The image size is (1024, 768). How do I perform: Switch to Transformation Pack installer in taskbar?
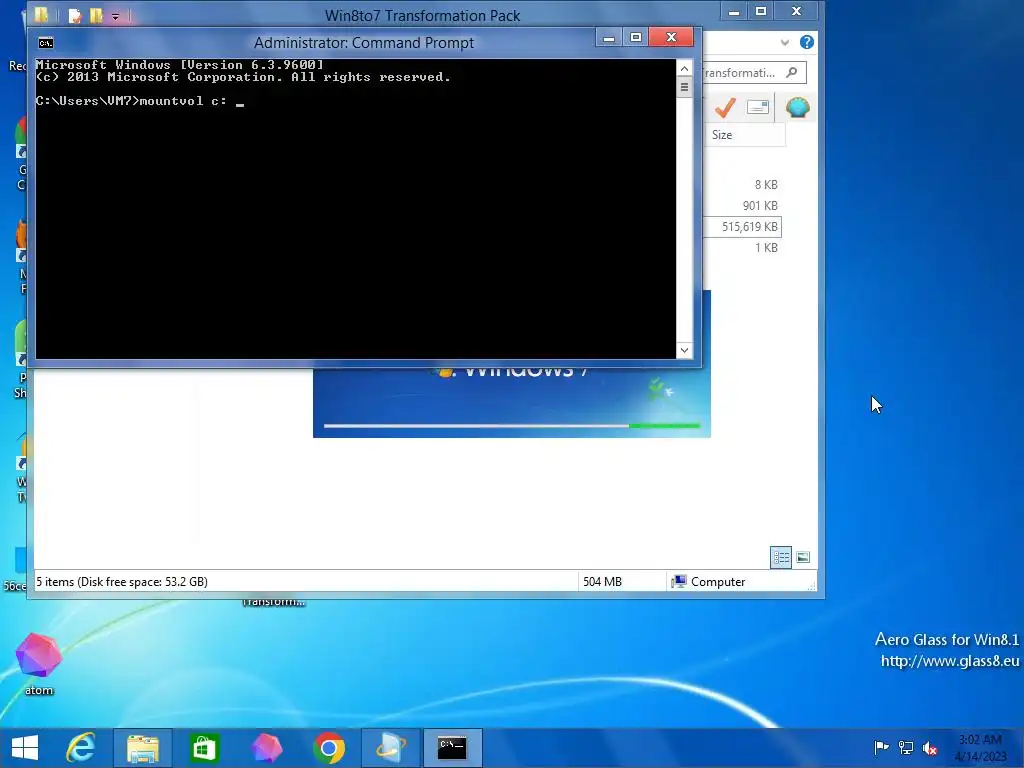391,748
